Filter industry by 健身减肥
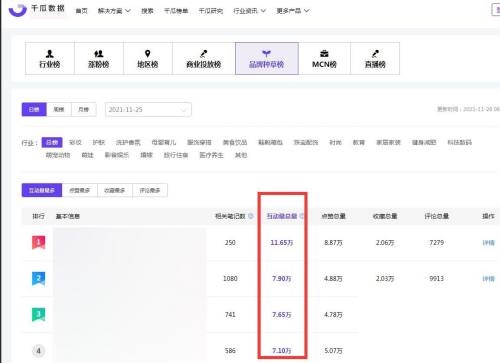 [424, 142]
